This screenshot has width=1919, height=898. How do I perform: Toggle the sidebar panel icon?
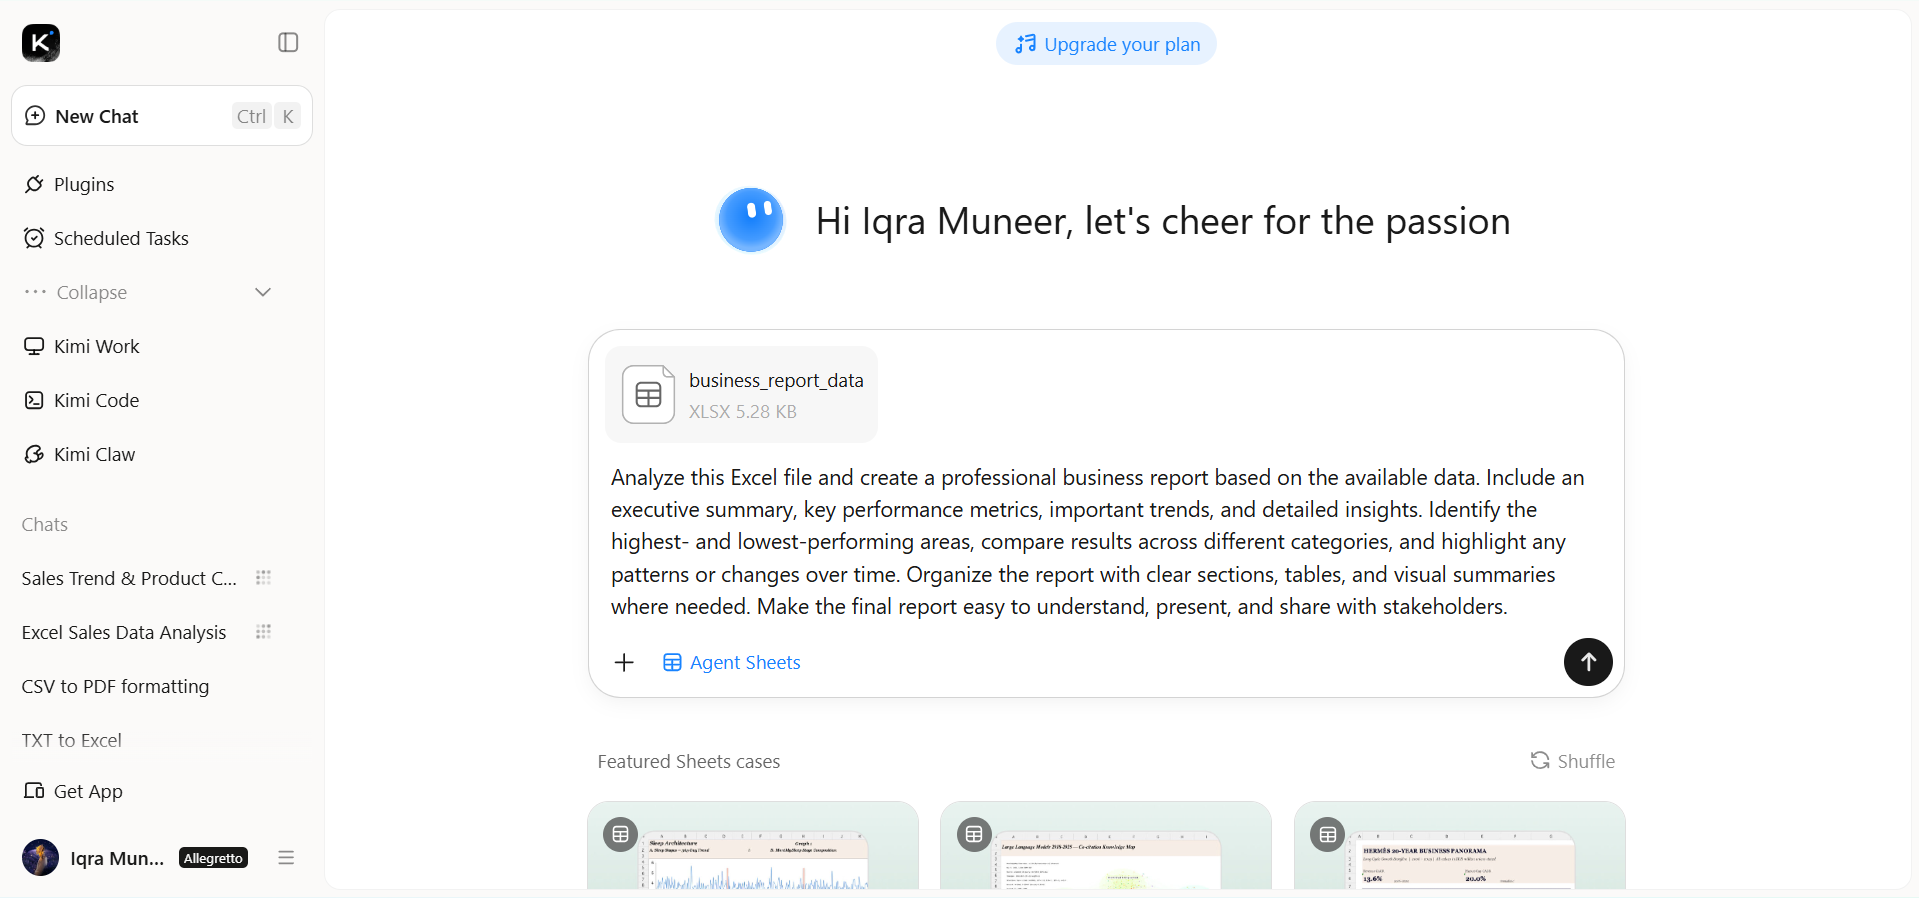pos(288,42)
